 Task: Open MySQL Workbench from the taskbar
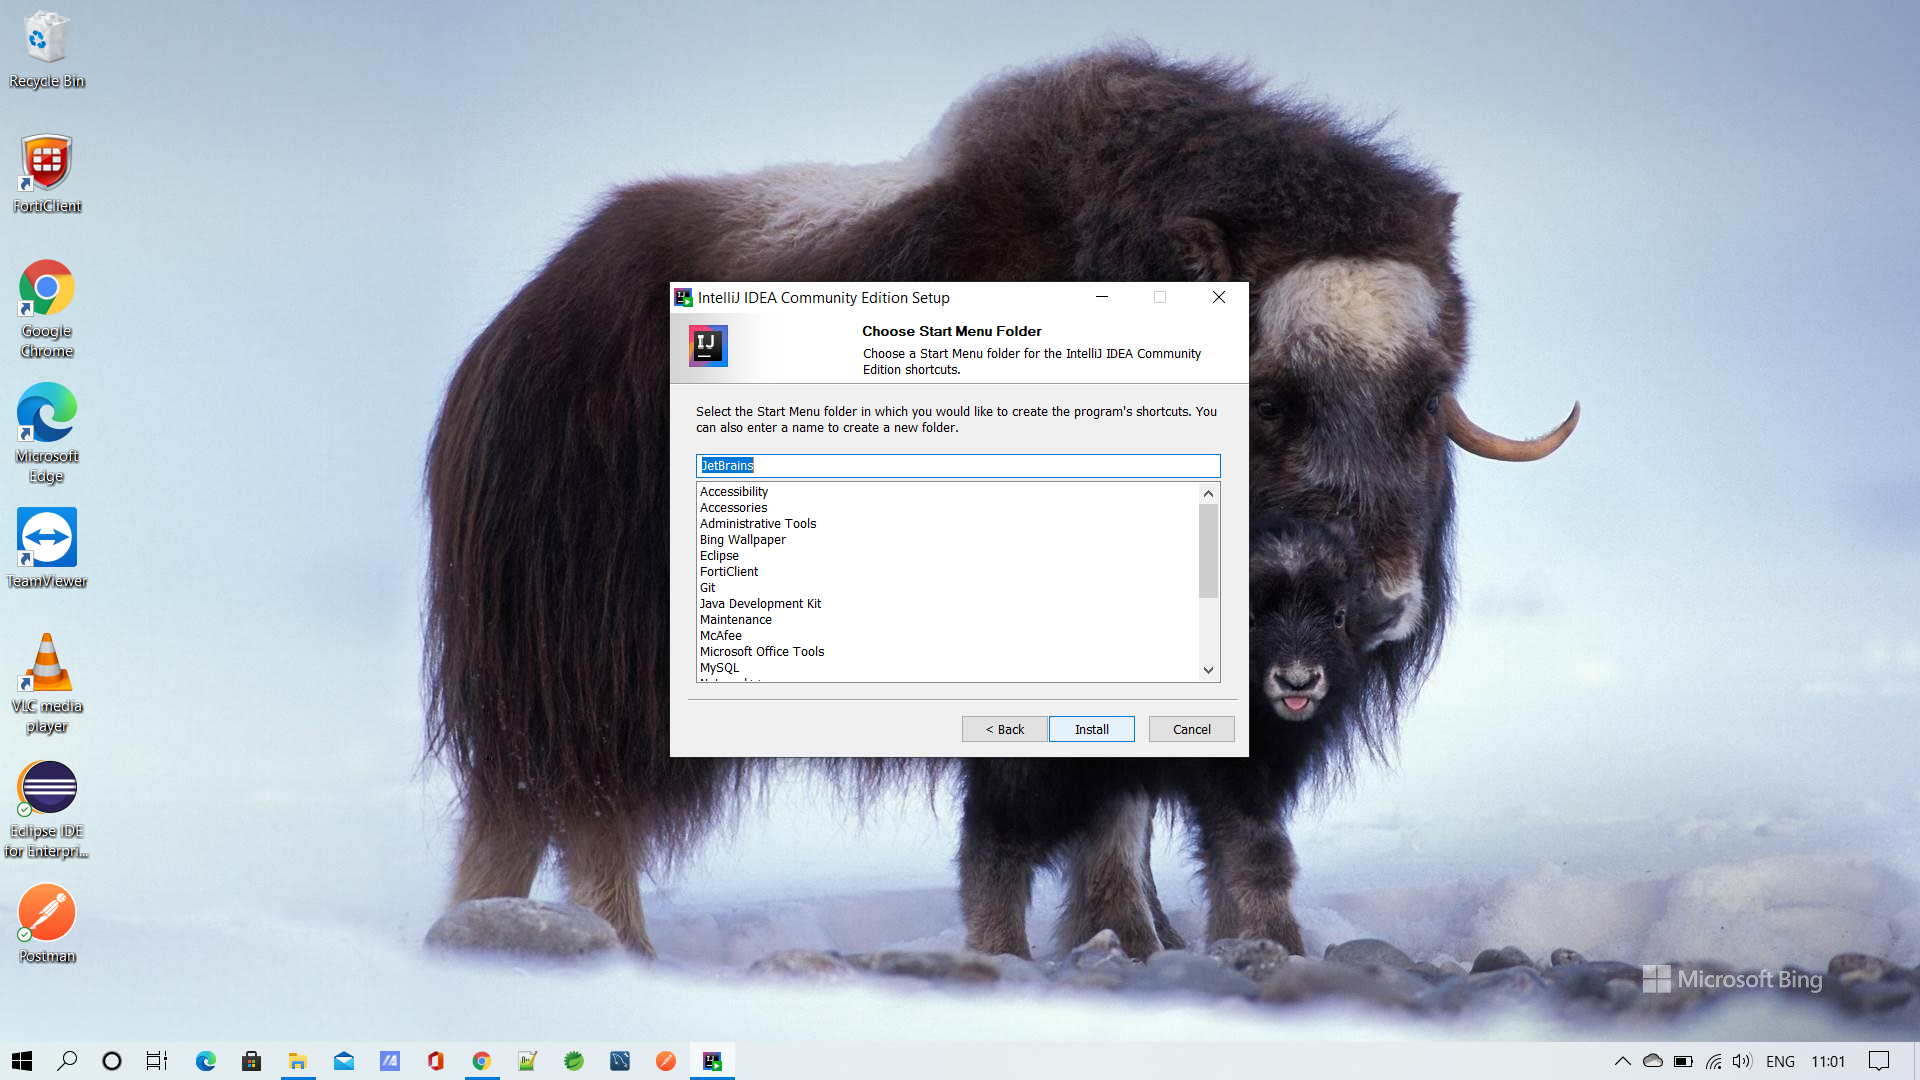click(x=620, y=1061)
